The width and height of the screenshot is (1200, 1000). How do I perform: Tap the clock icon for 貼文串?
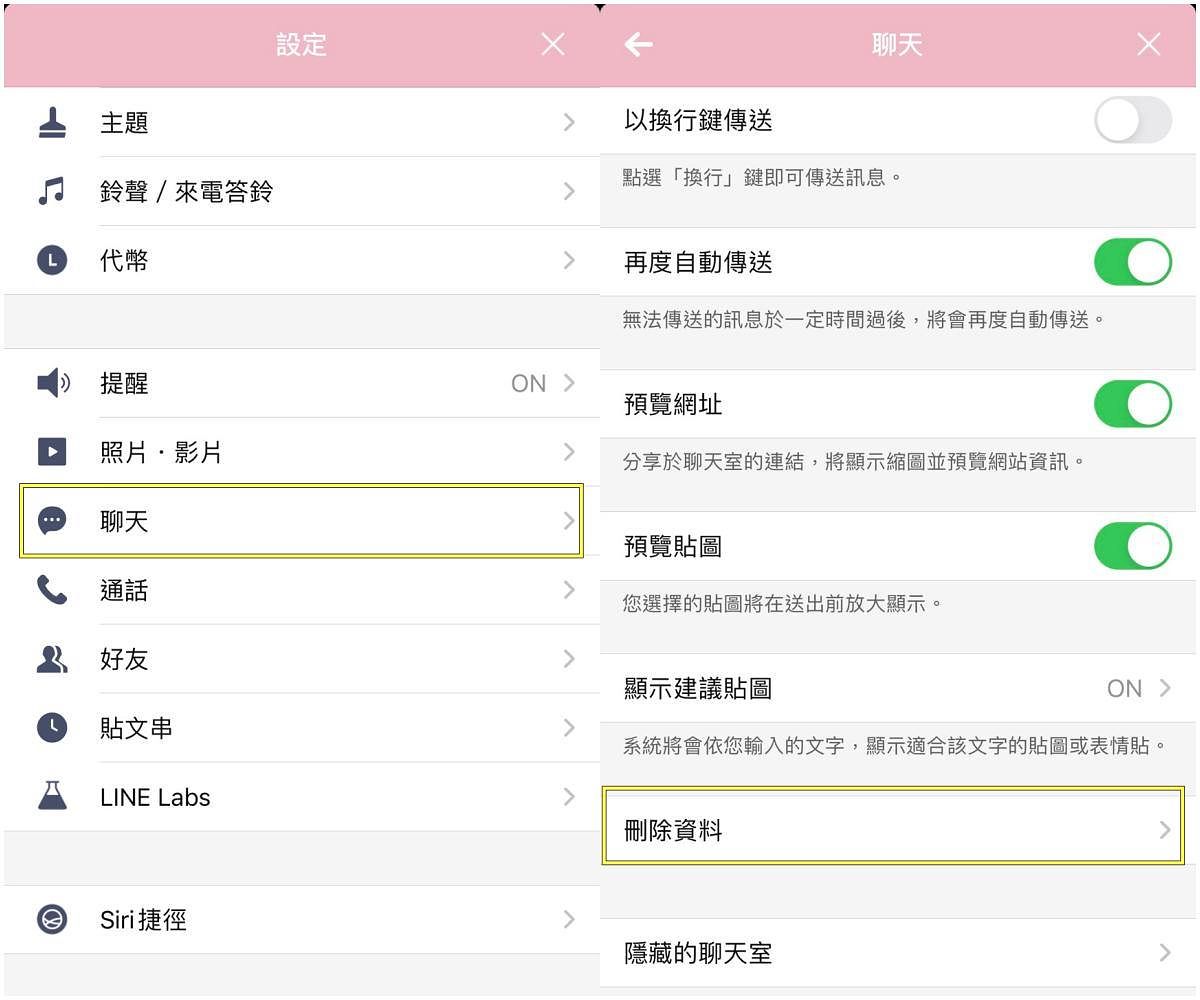[52, 728]
